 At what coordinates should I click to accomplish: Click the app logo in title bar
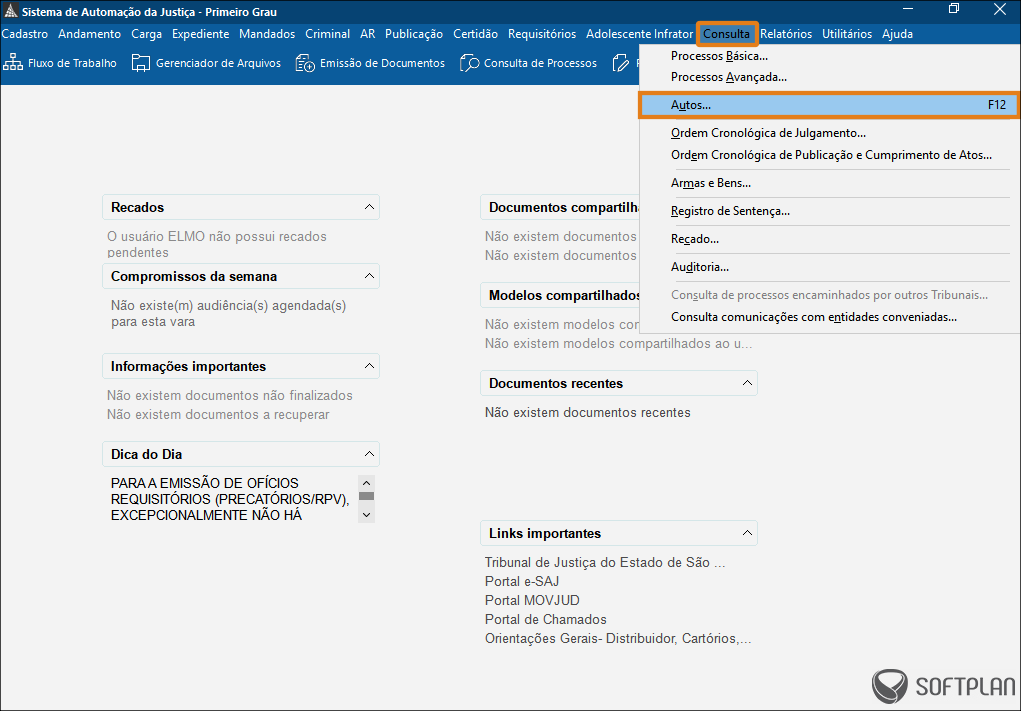(10, 12)
